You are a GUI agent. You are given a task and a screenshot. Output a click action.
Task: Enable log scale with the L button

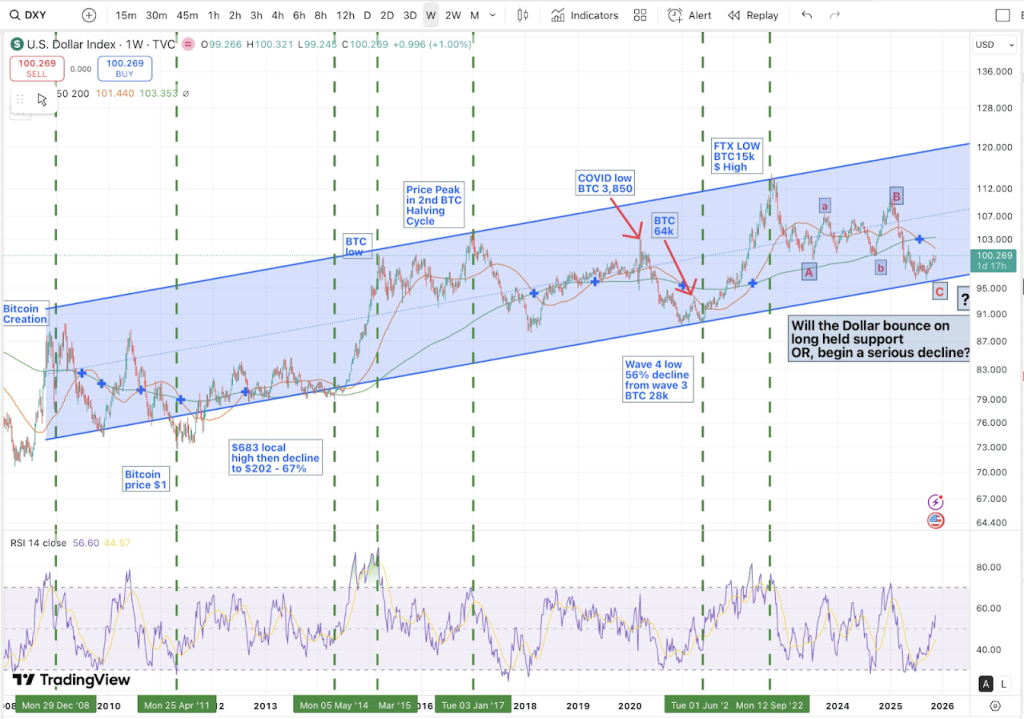click(1004, 684)
